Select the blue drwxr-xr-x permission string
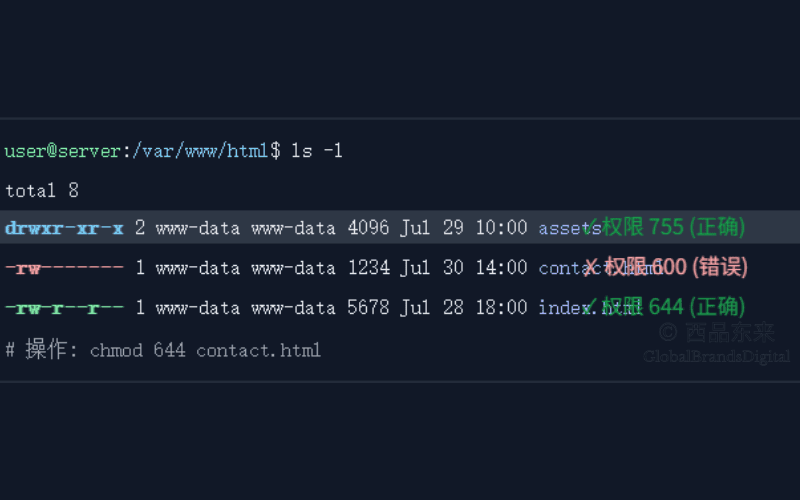This screenshot has height=500, width=800. [x=64, y=228]
